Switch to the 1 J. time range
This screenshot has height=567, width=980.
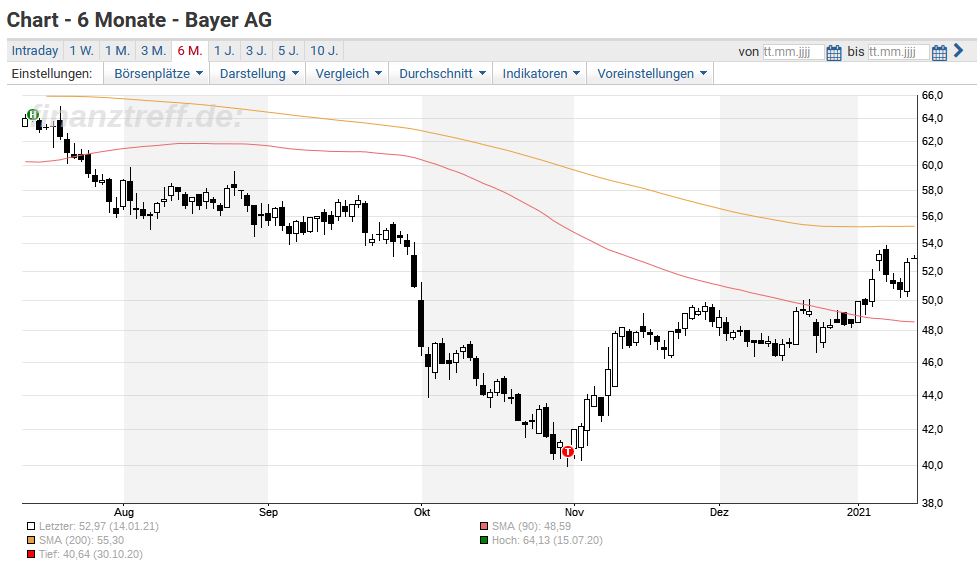[x=224, y=51]
